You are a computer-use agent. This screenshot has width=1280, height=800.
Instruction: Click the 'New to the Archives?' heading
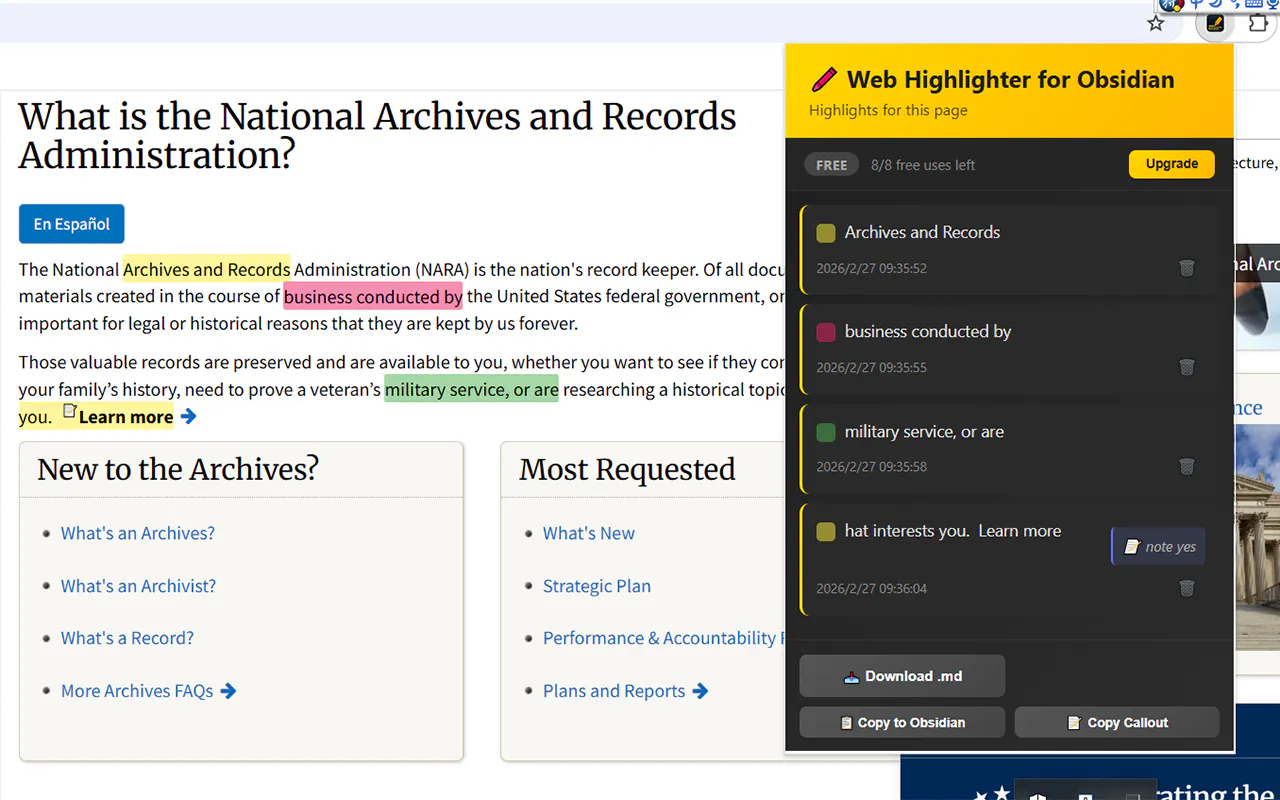[x=178, y=469]
